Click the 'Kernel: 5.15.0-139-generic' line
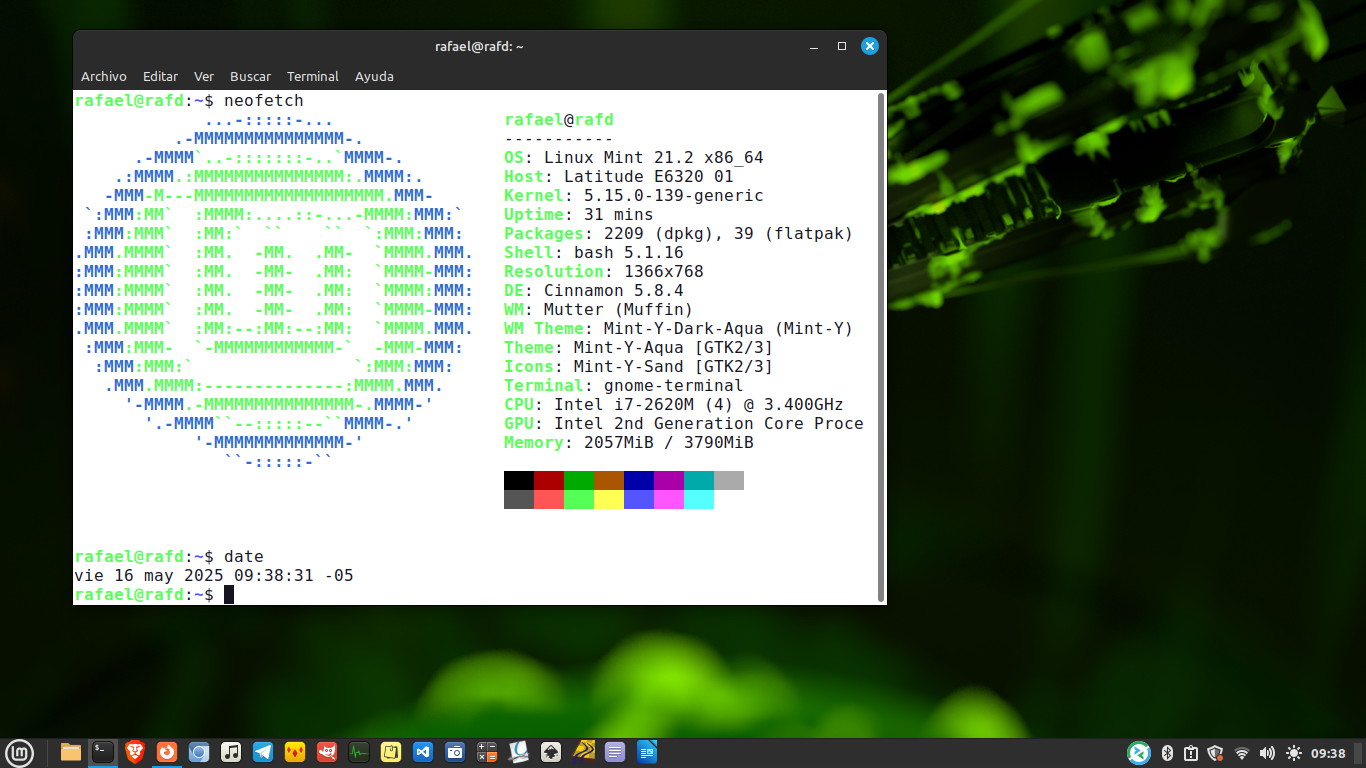Image resolution: width=1366 pixels, height=768 pixels. coord(634,195)
